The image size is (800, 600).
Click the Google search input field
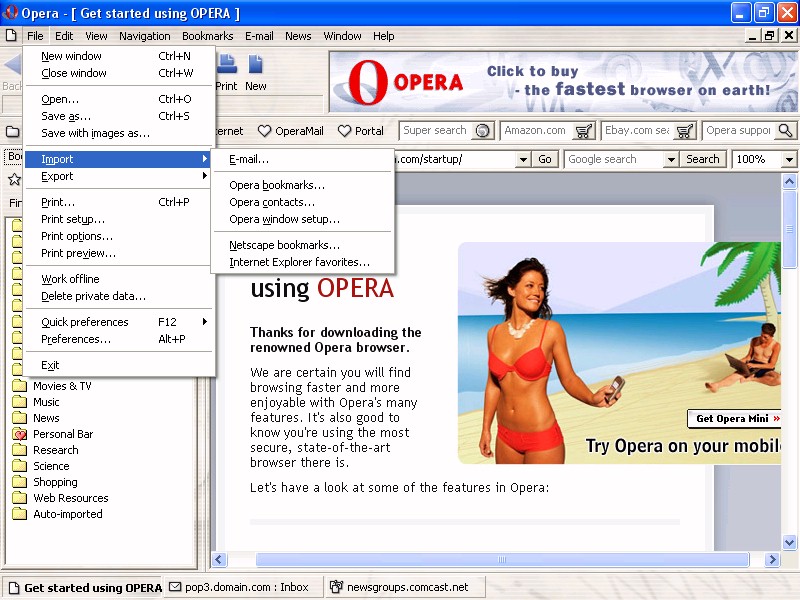(x=615, y=159)
